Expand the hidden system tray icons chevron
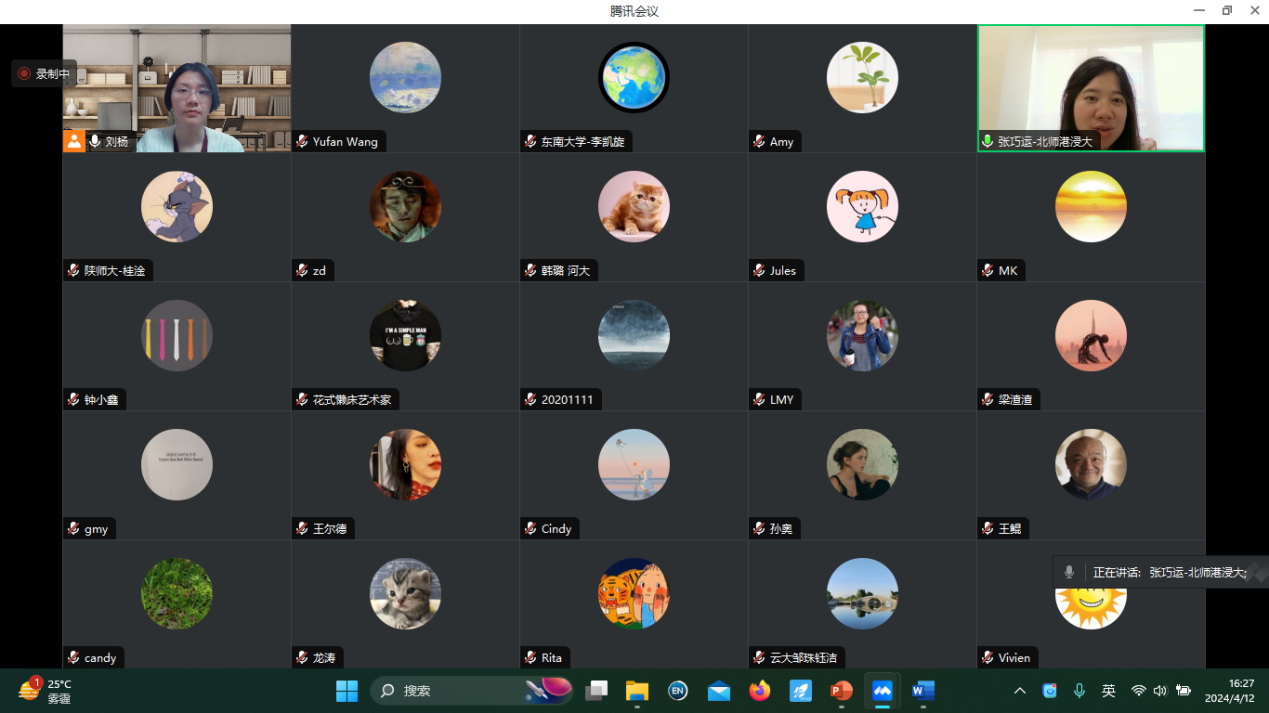 [1019, 691]
